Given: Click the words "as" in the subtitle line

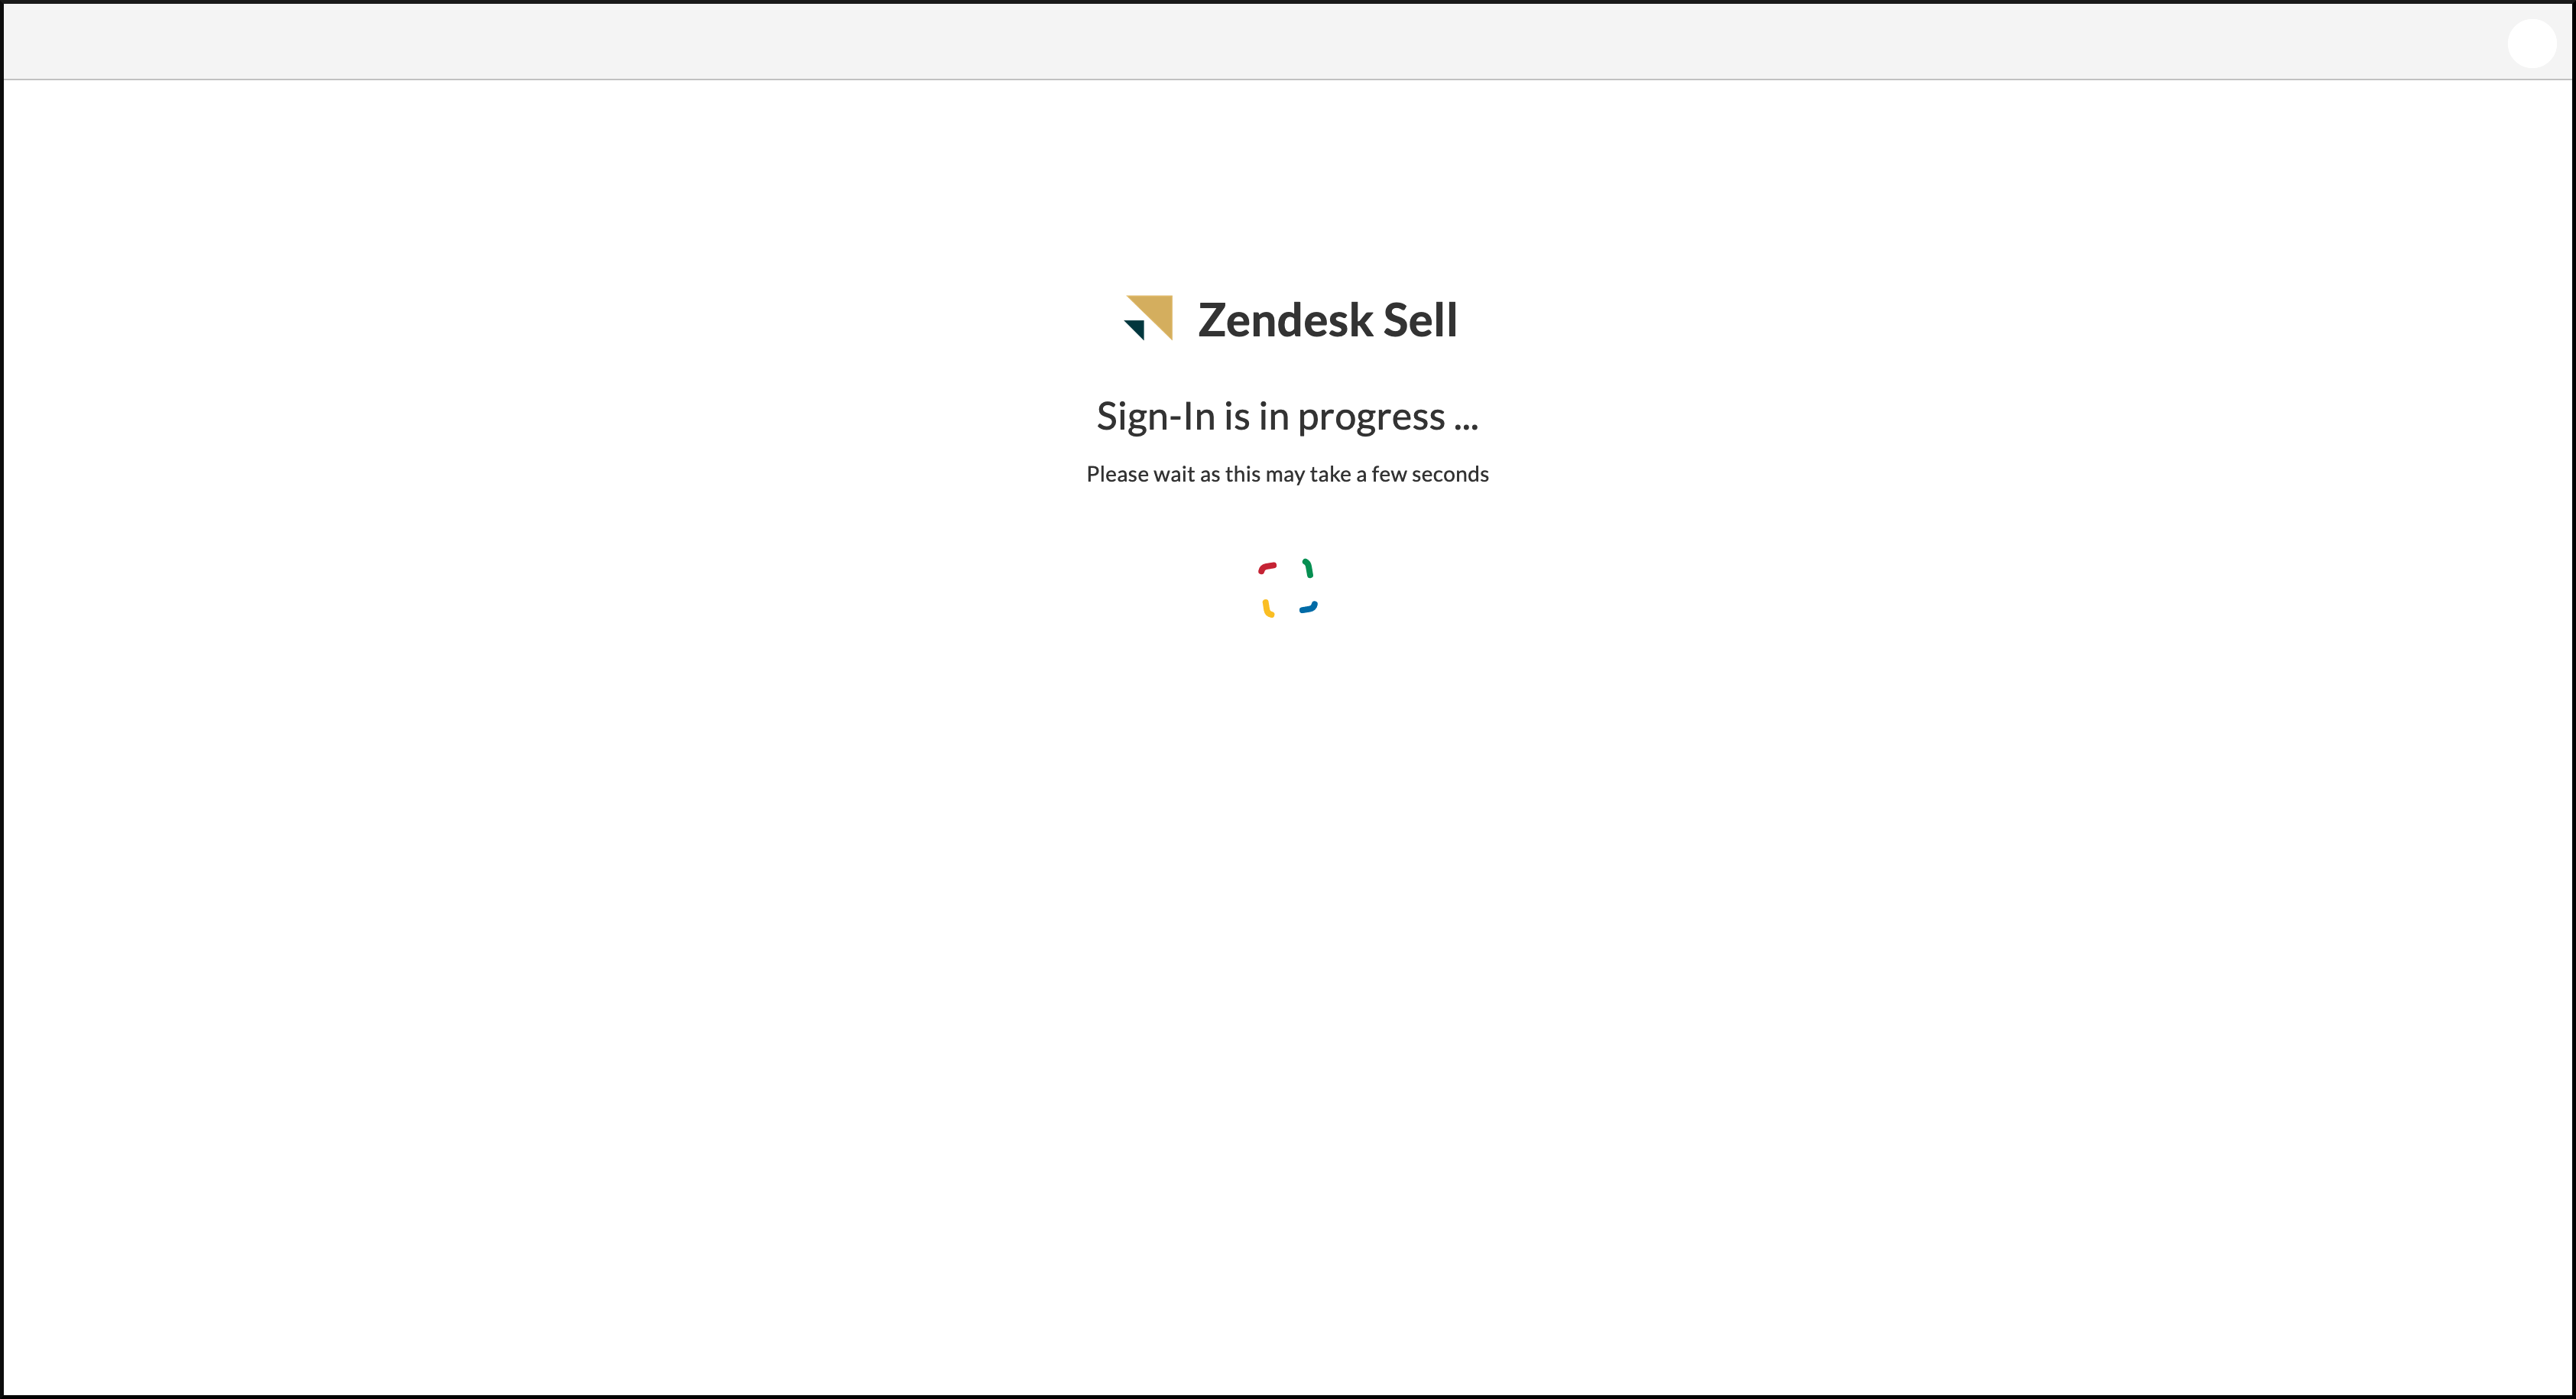Looking at the screenshot, I should 1209,474.
